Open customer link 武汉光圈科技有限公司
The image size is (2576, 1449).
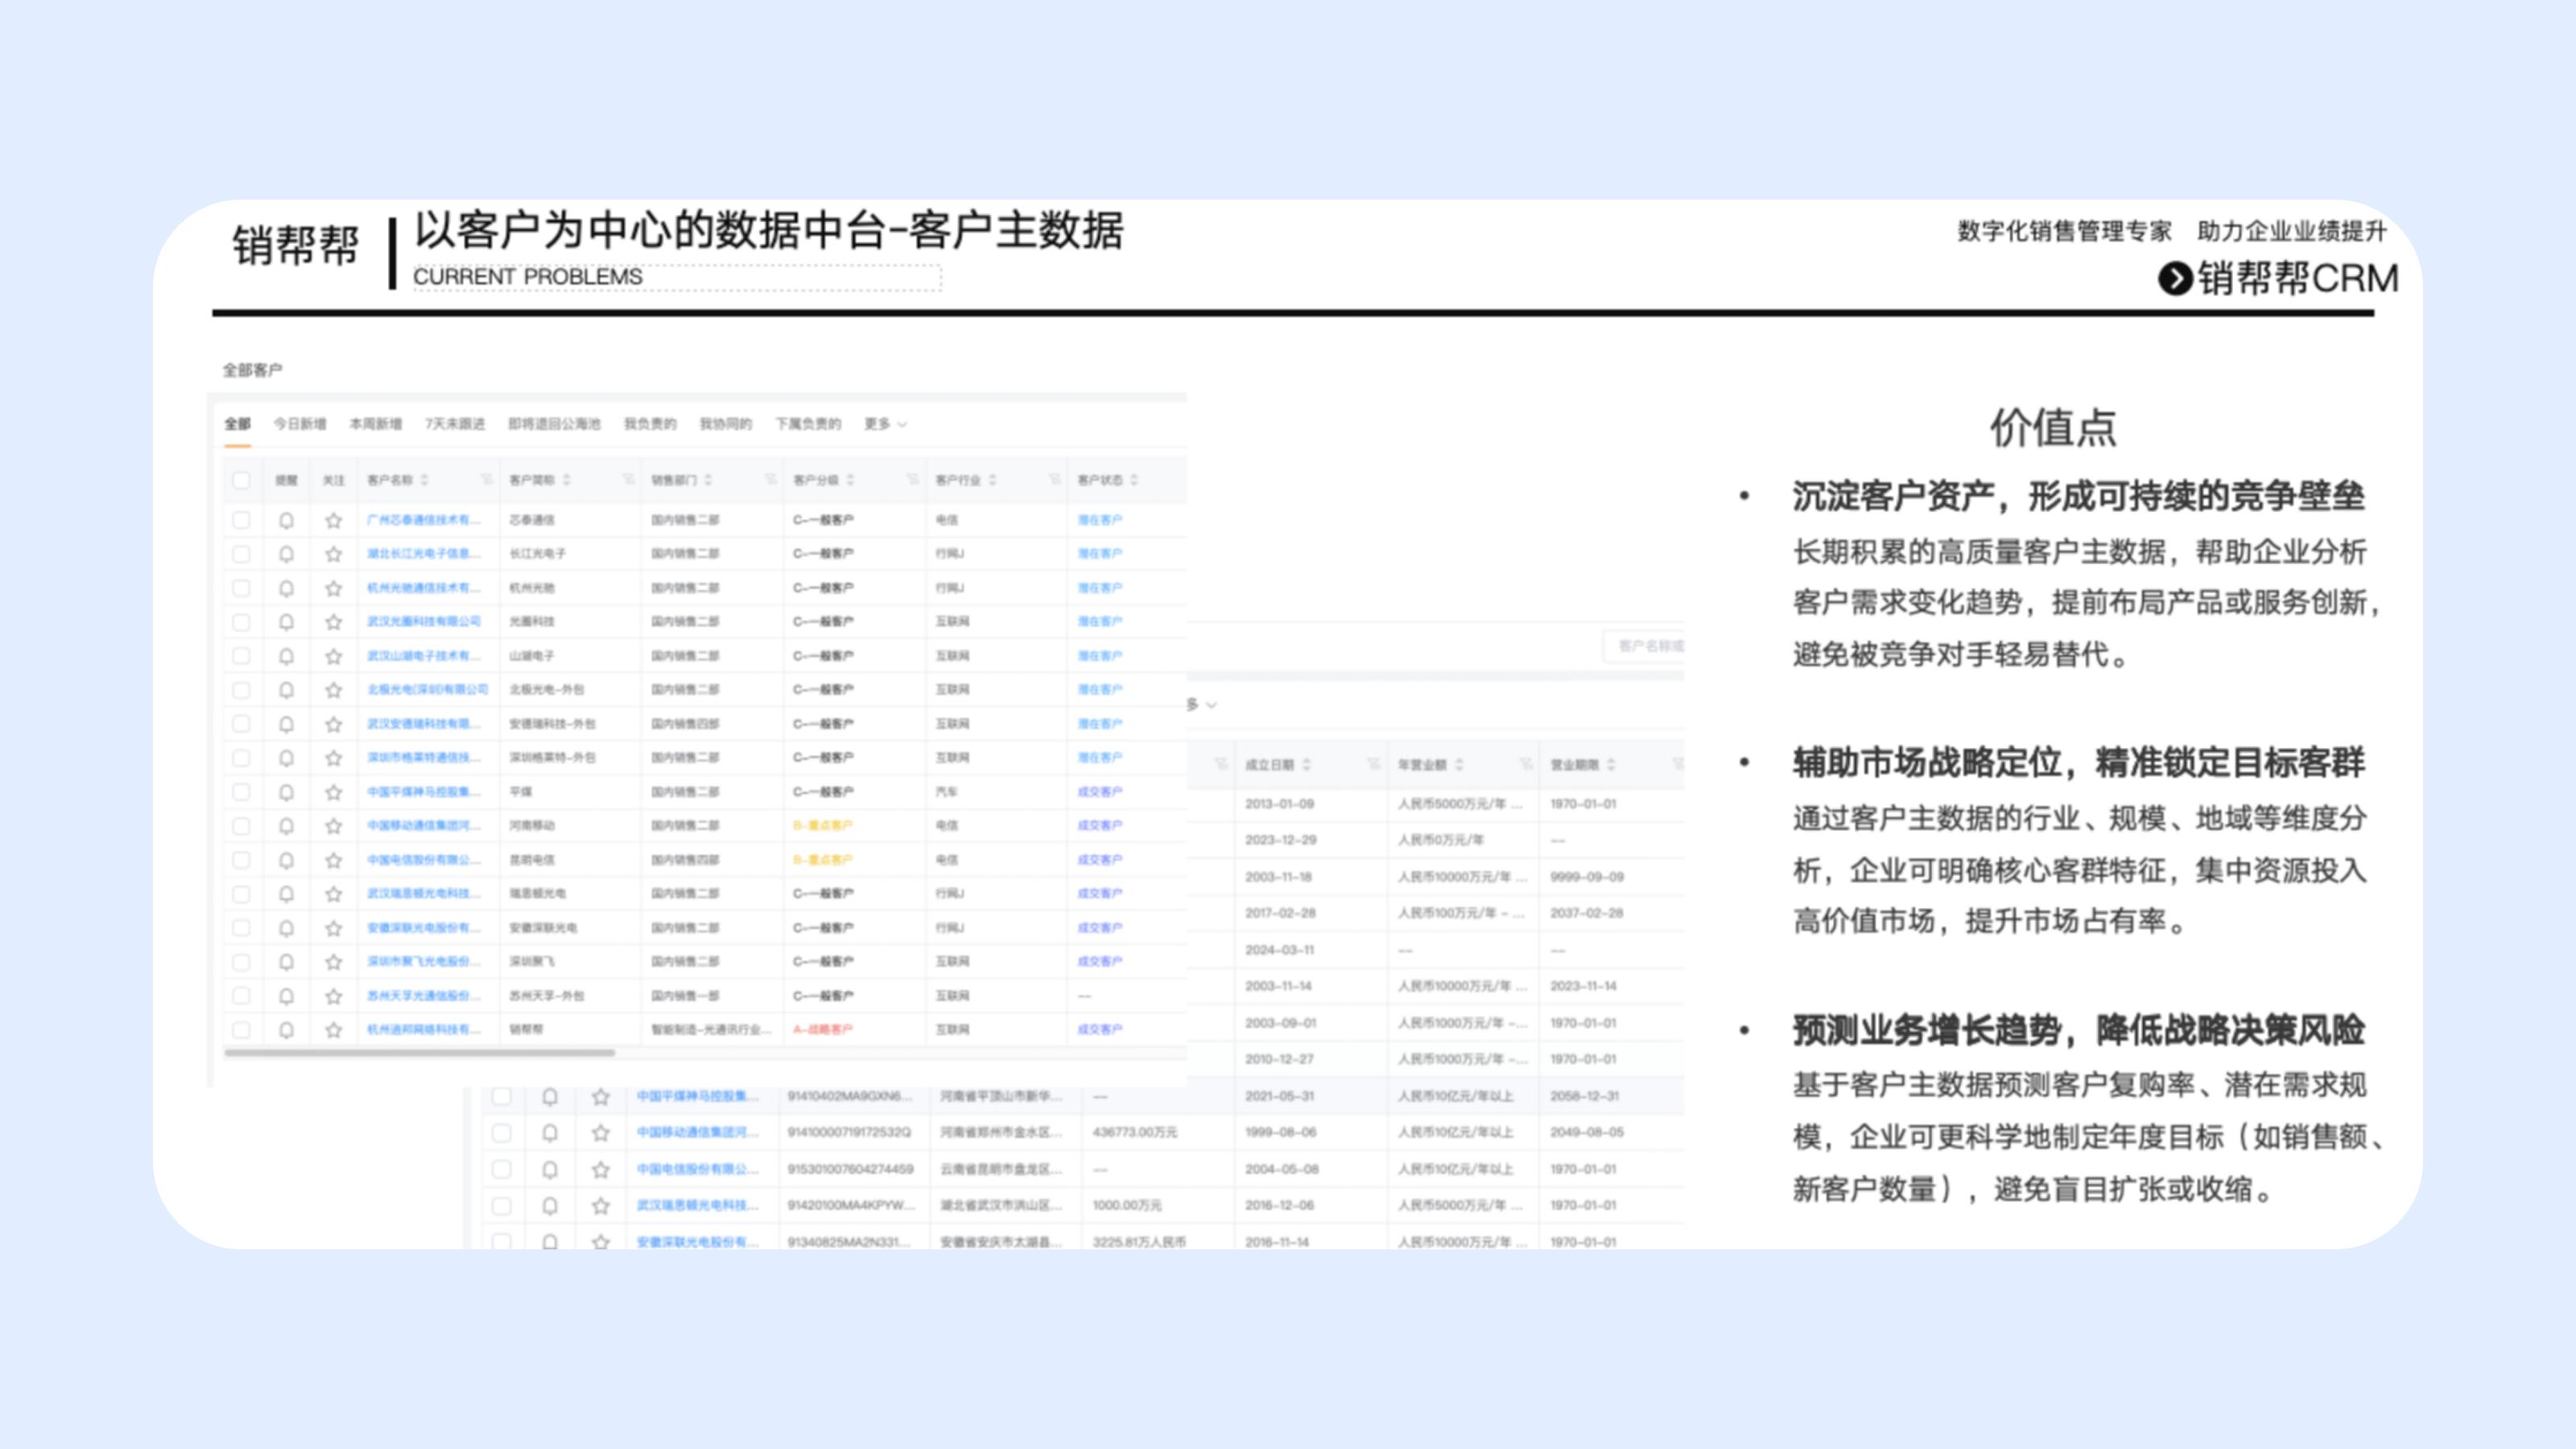424,622
